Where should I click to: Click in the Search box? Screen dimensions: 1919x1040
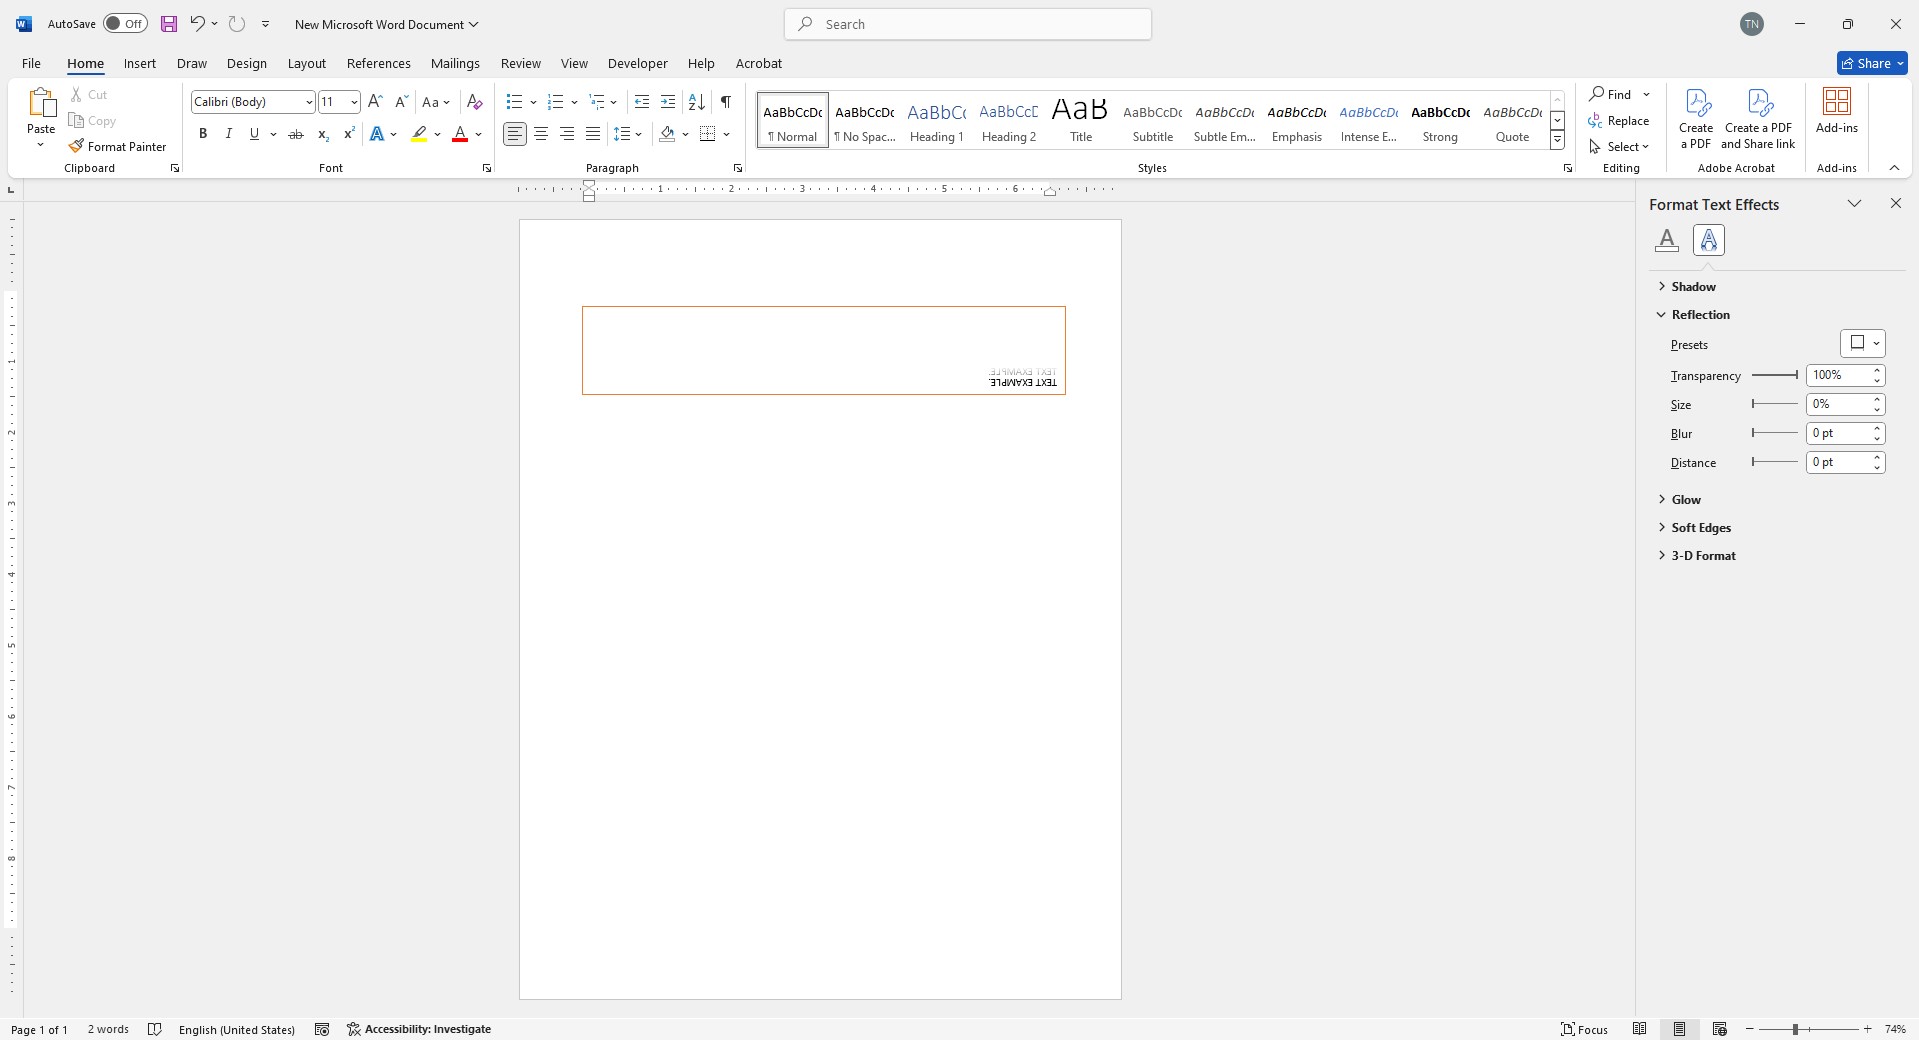coord(968,24)
